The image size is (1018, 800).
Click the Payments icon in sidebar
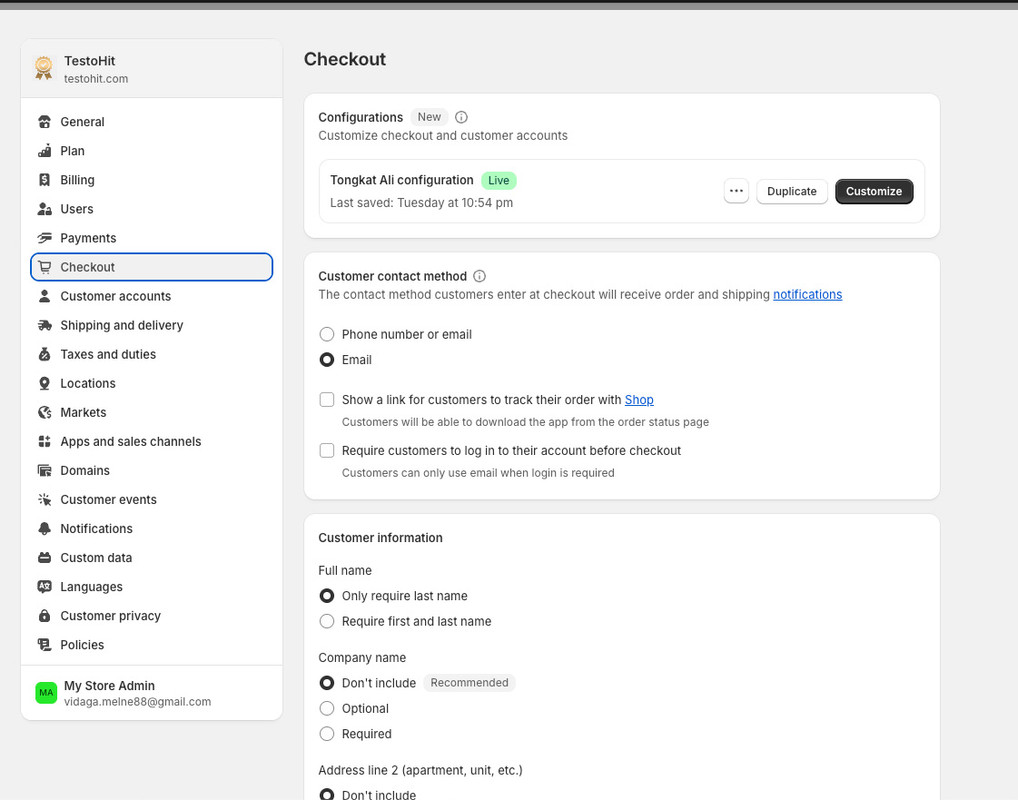pos(44,238)
